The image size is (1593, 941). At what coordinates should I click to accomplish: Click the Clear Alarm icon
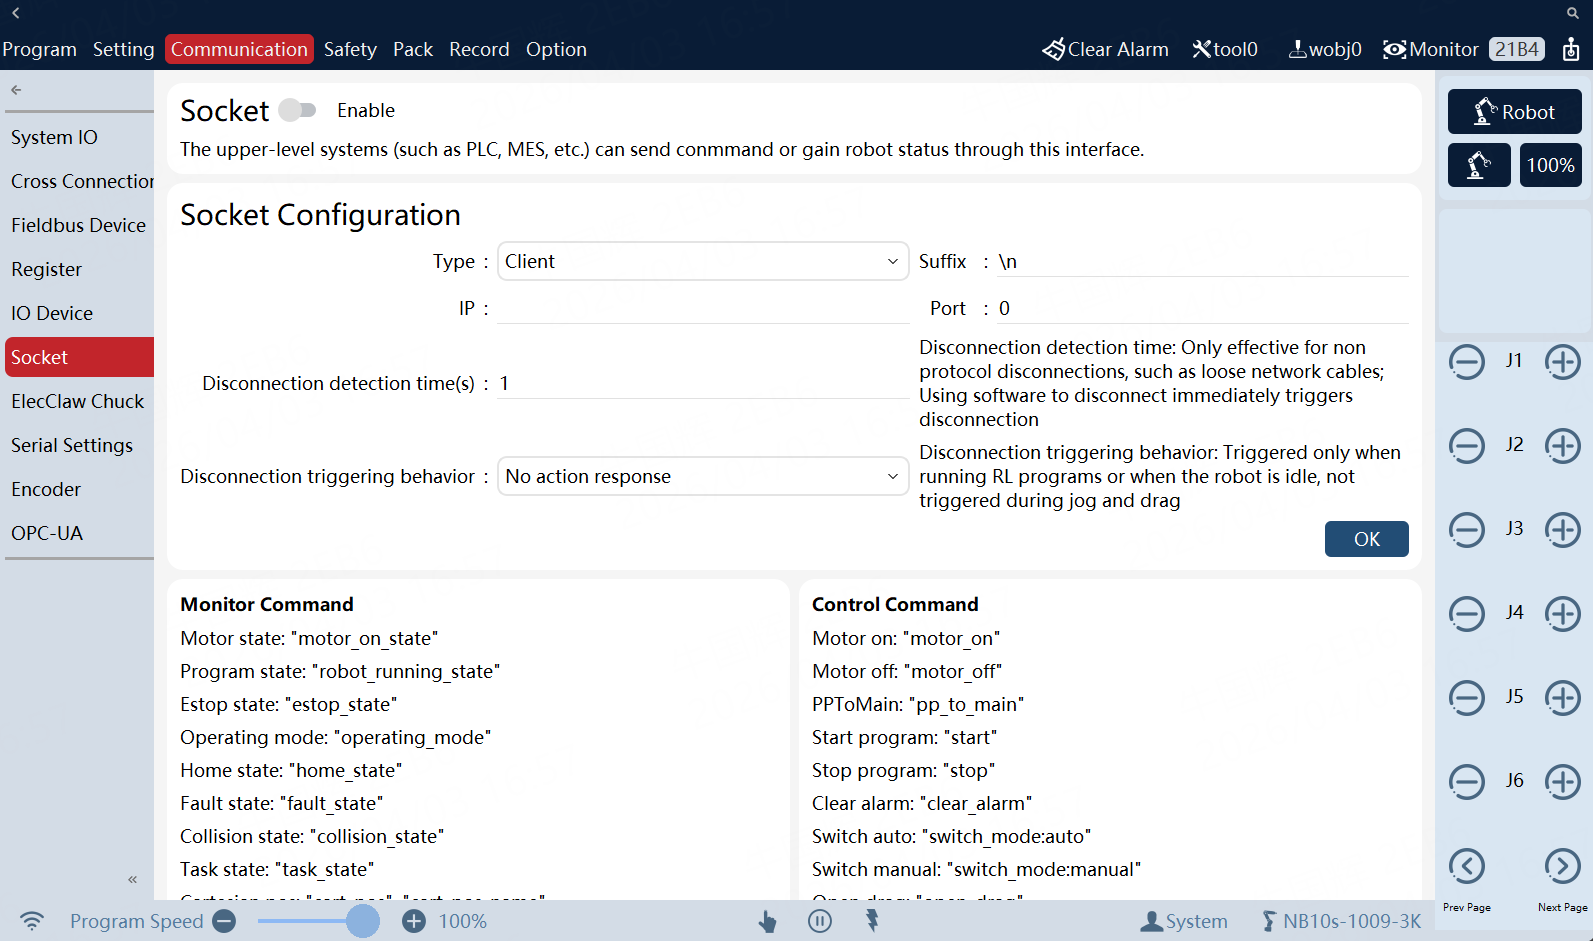[x=1053, y=49]
